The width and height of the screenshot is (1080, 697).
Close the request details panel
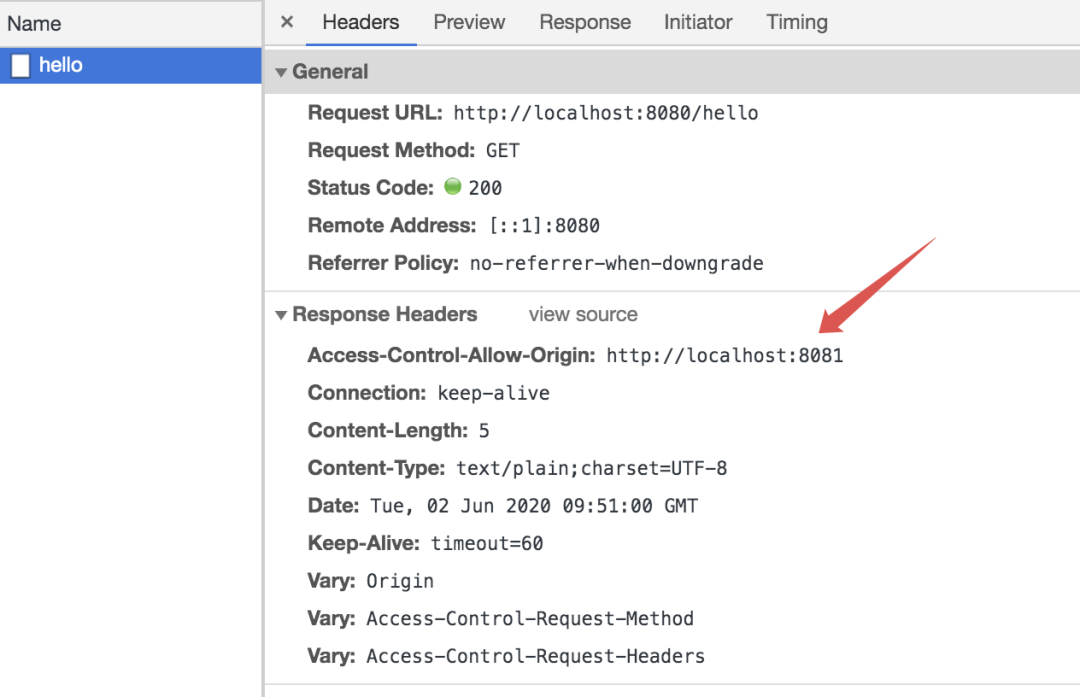[287, 22]
